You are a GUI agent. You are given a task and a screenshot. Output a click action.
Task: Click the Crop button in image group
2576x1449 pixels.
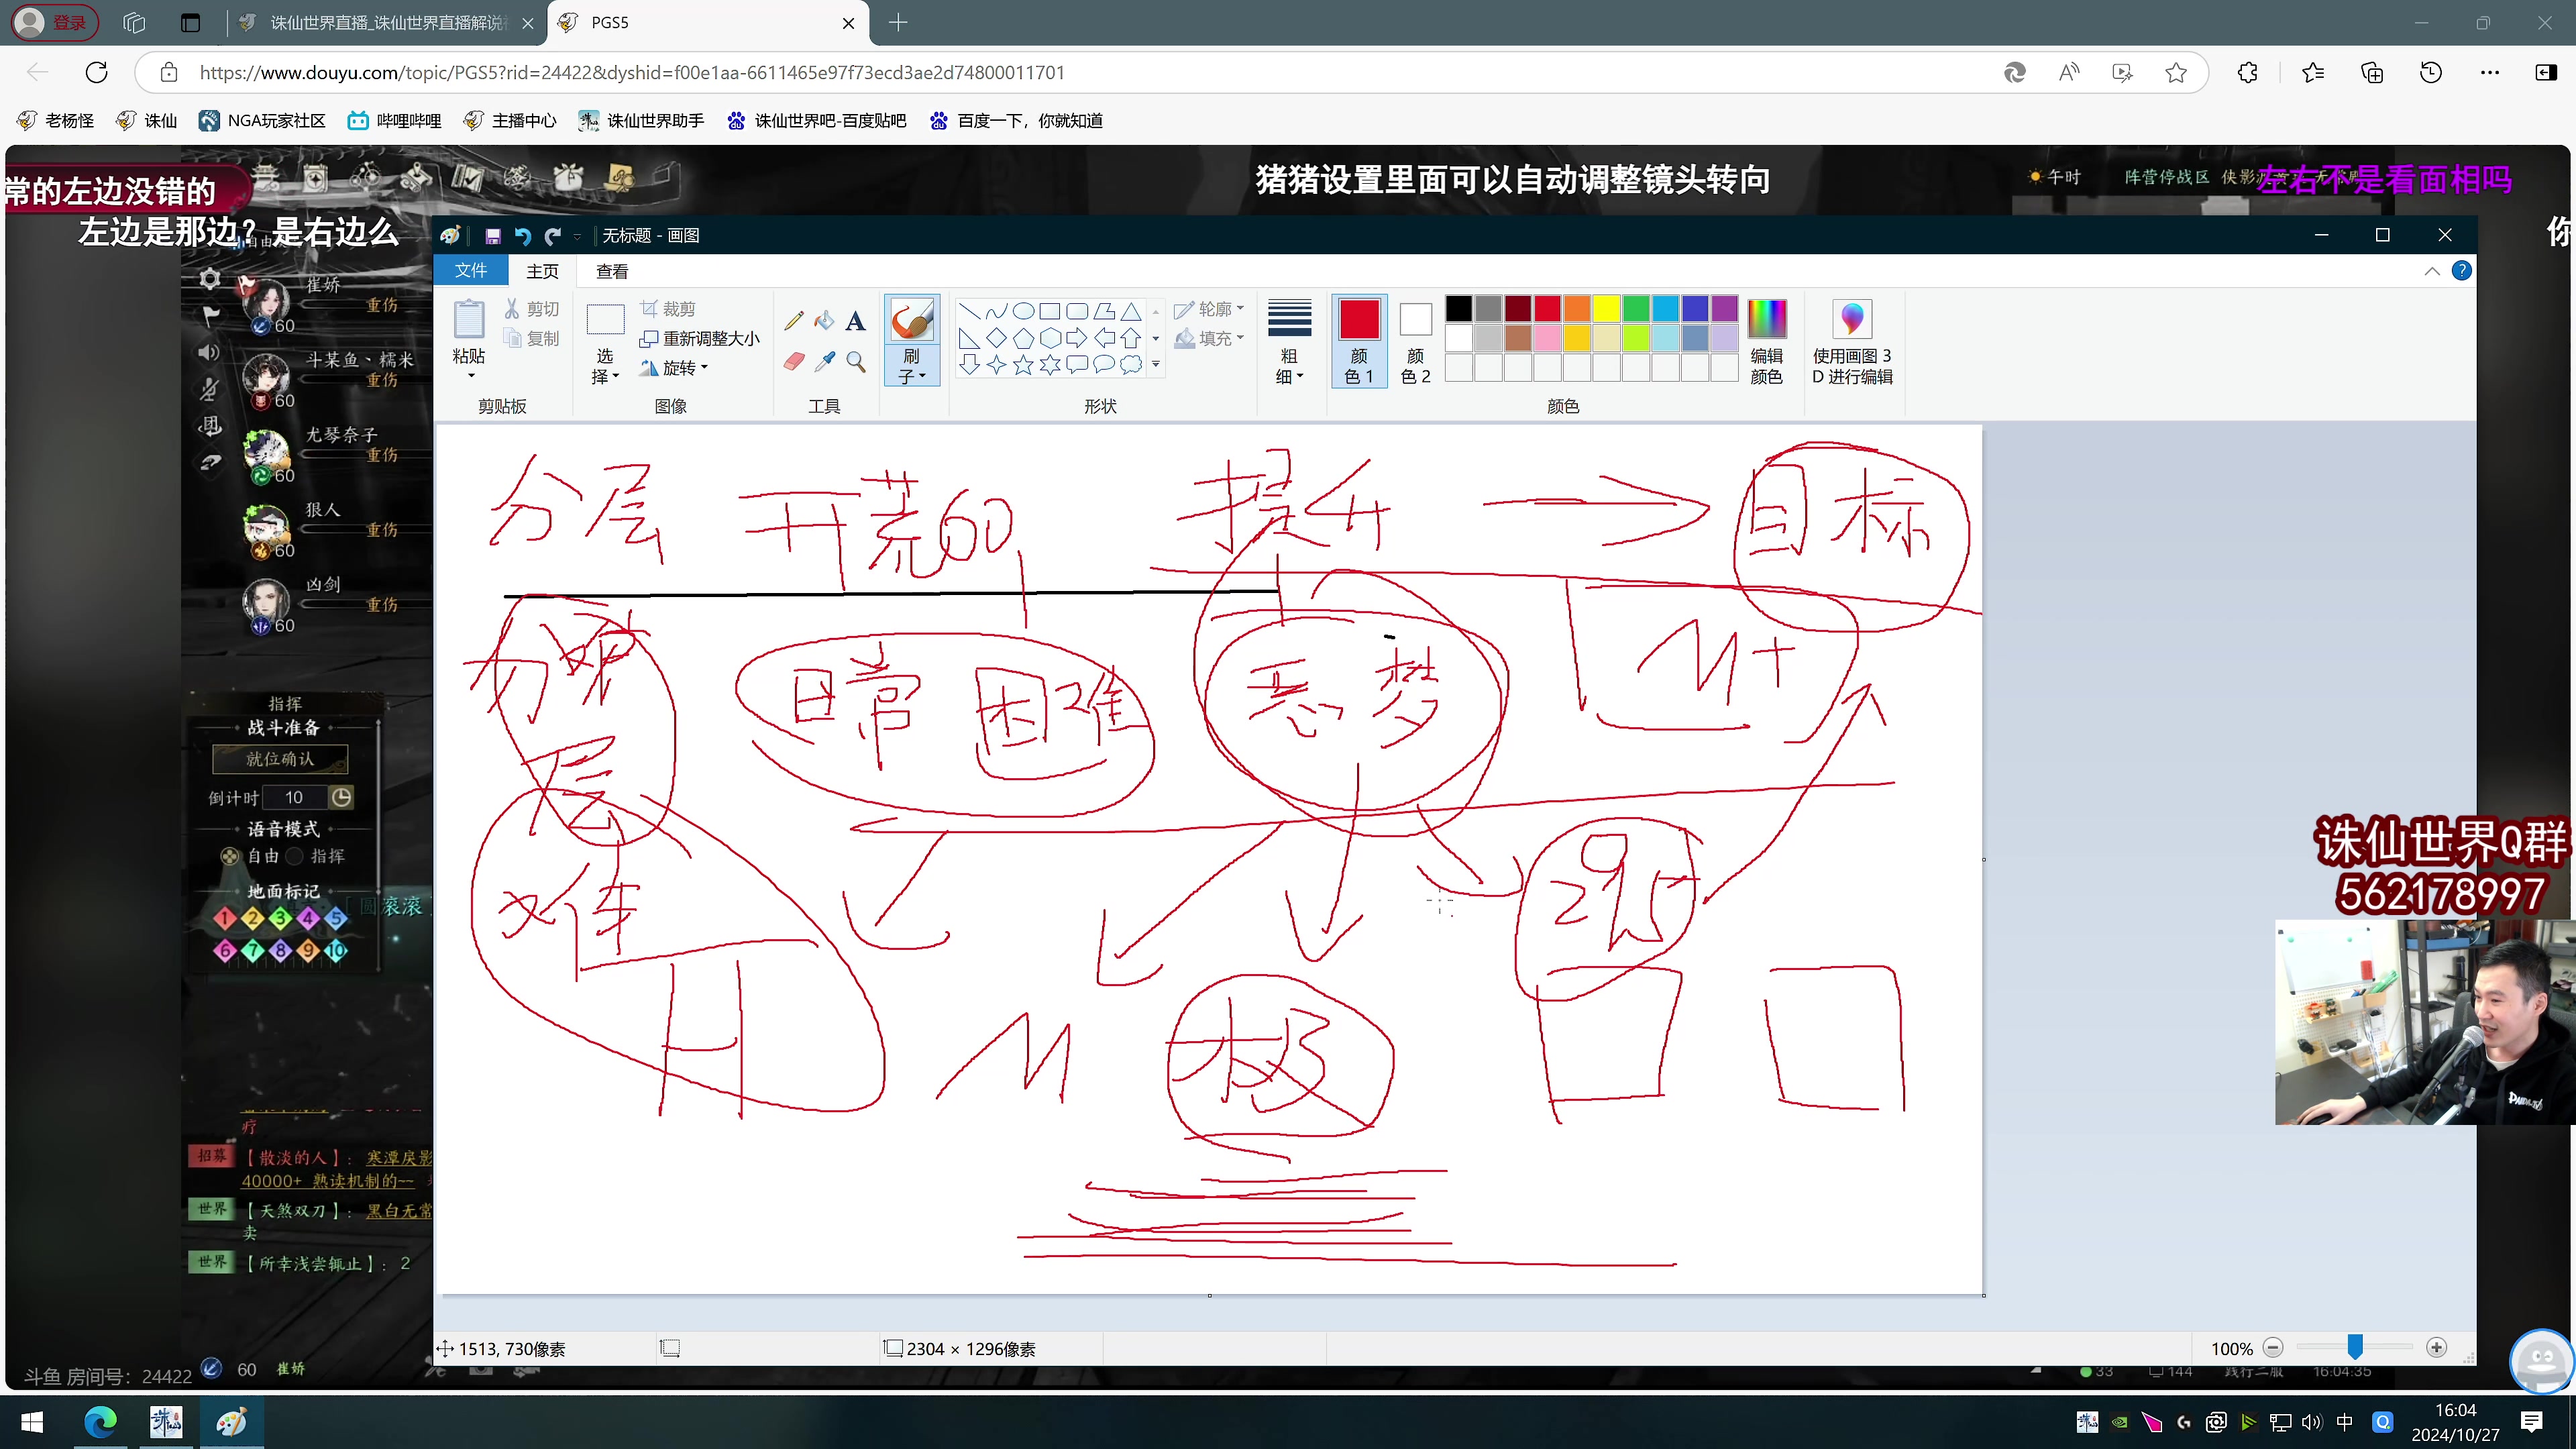coord(668,309)
